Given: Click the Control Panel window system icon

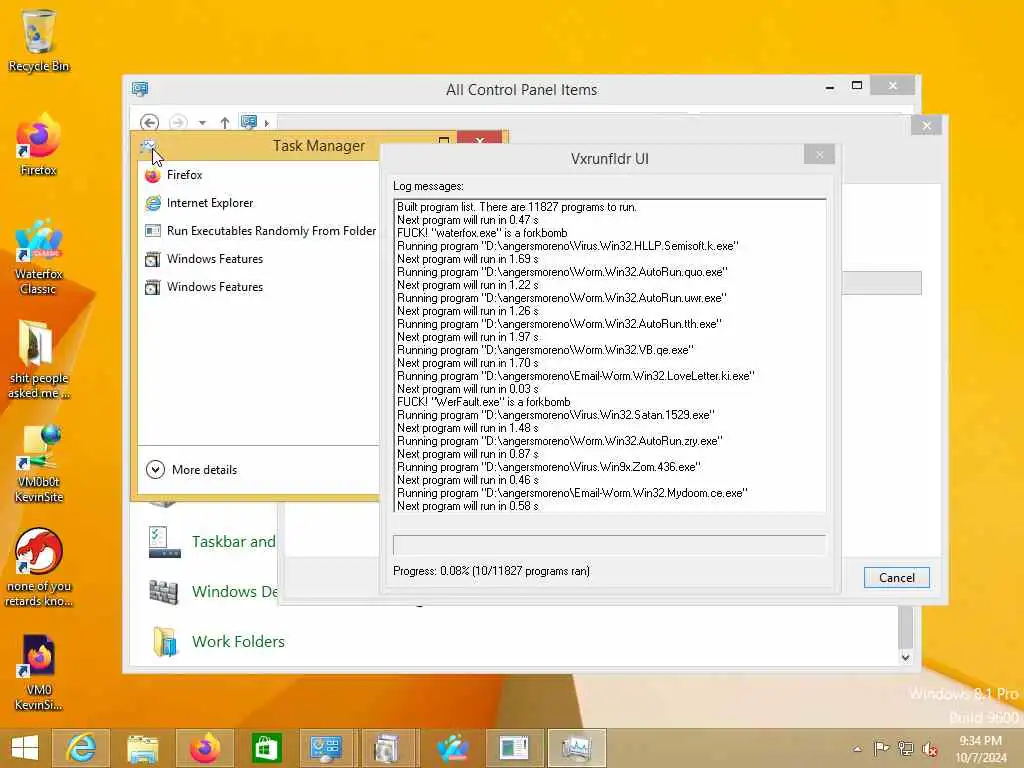Looking at the screenshot, I should (140, 89).
